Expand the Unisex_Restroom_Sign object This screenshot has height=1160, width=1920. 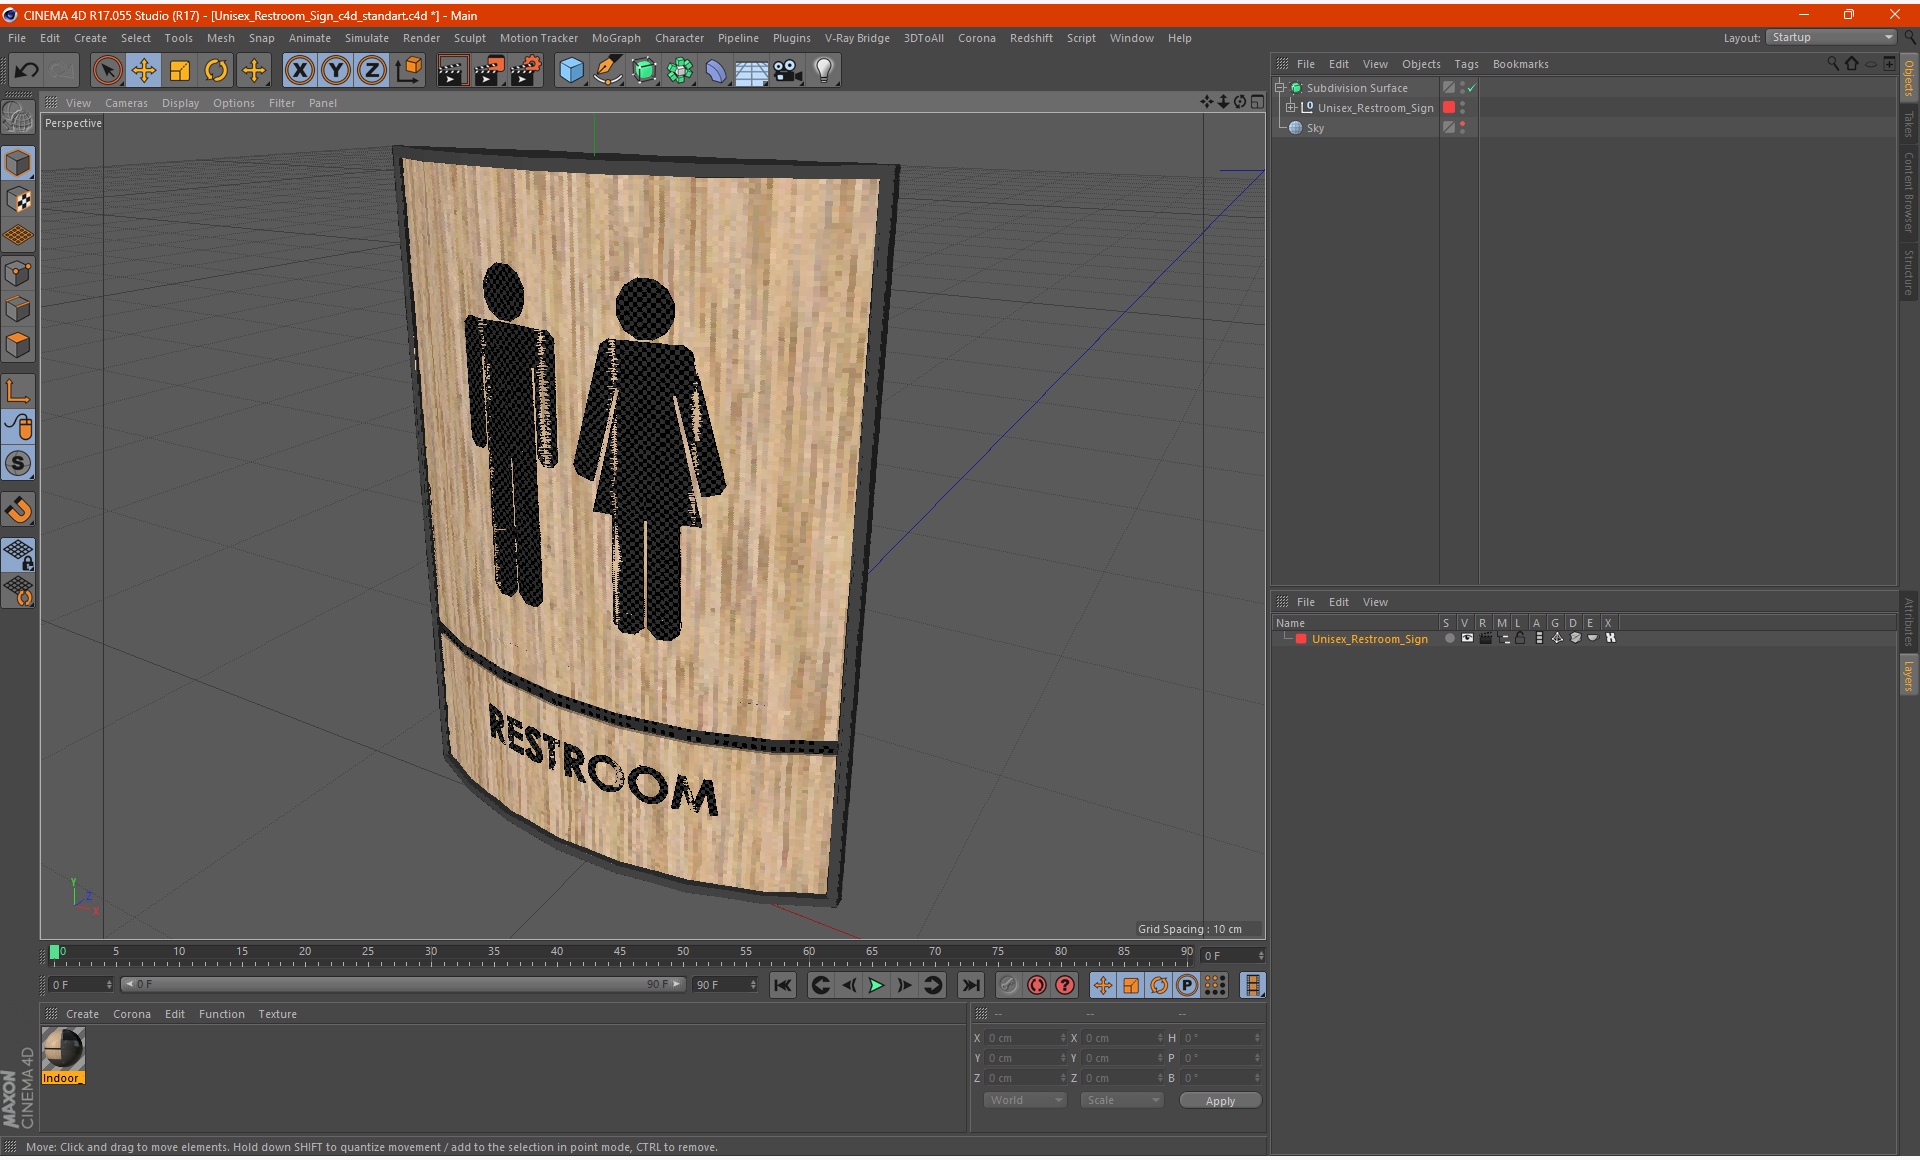[1291, 107]
